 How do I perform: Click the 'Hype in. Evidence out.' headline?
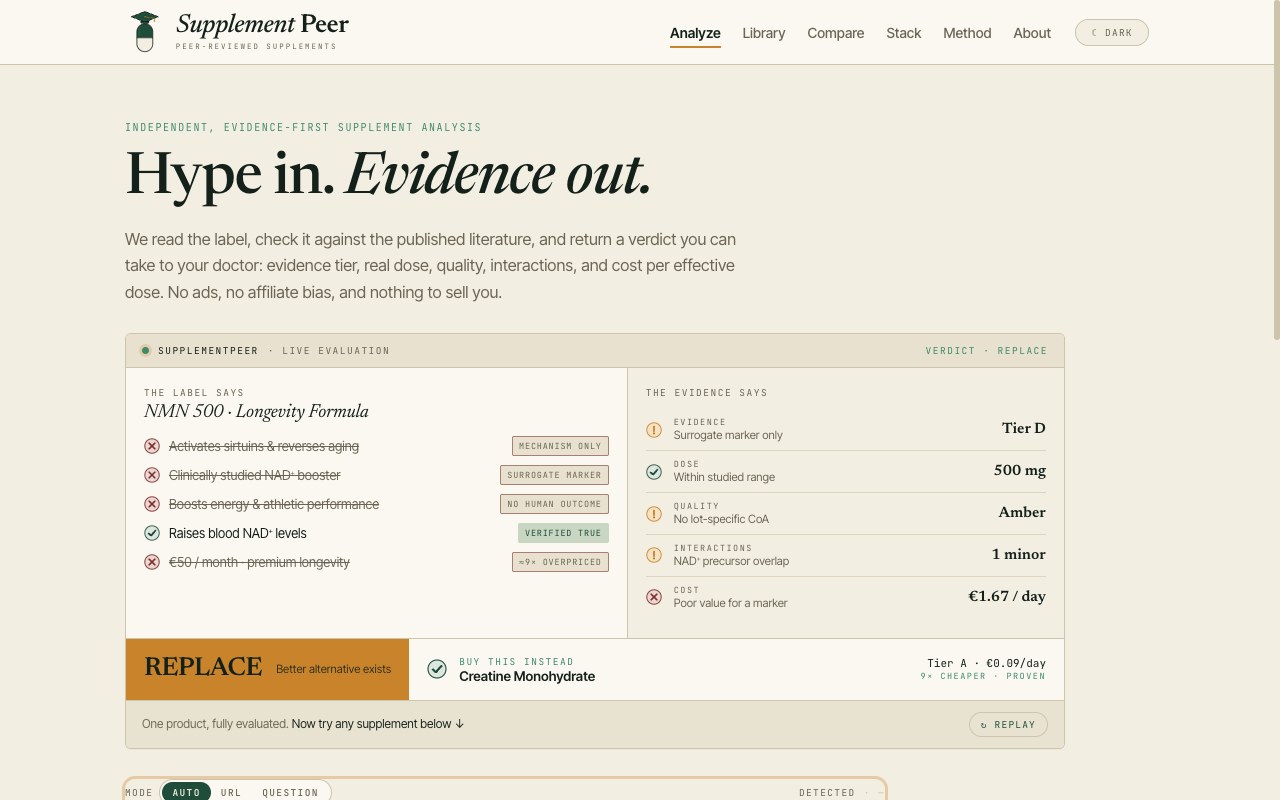click(x=388, y=173)
